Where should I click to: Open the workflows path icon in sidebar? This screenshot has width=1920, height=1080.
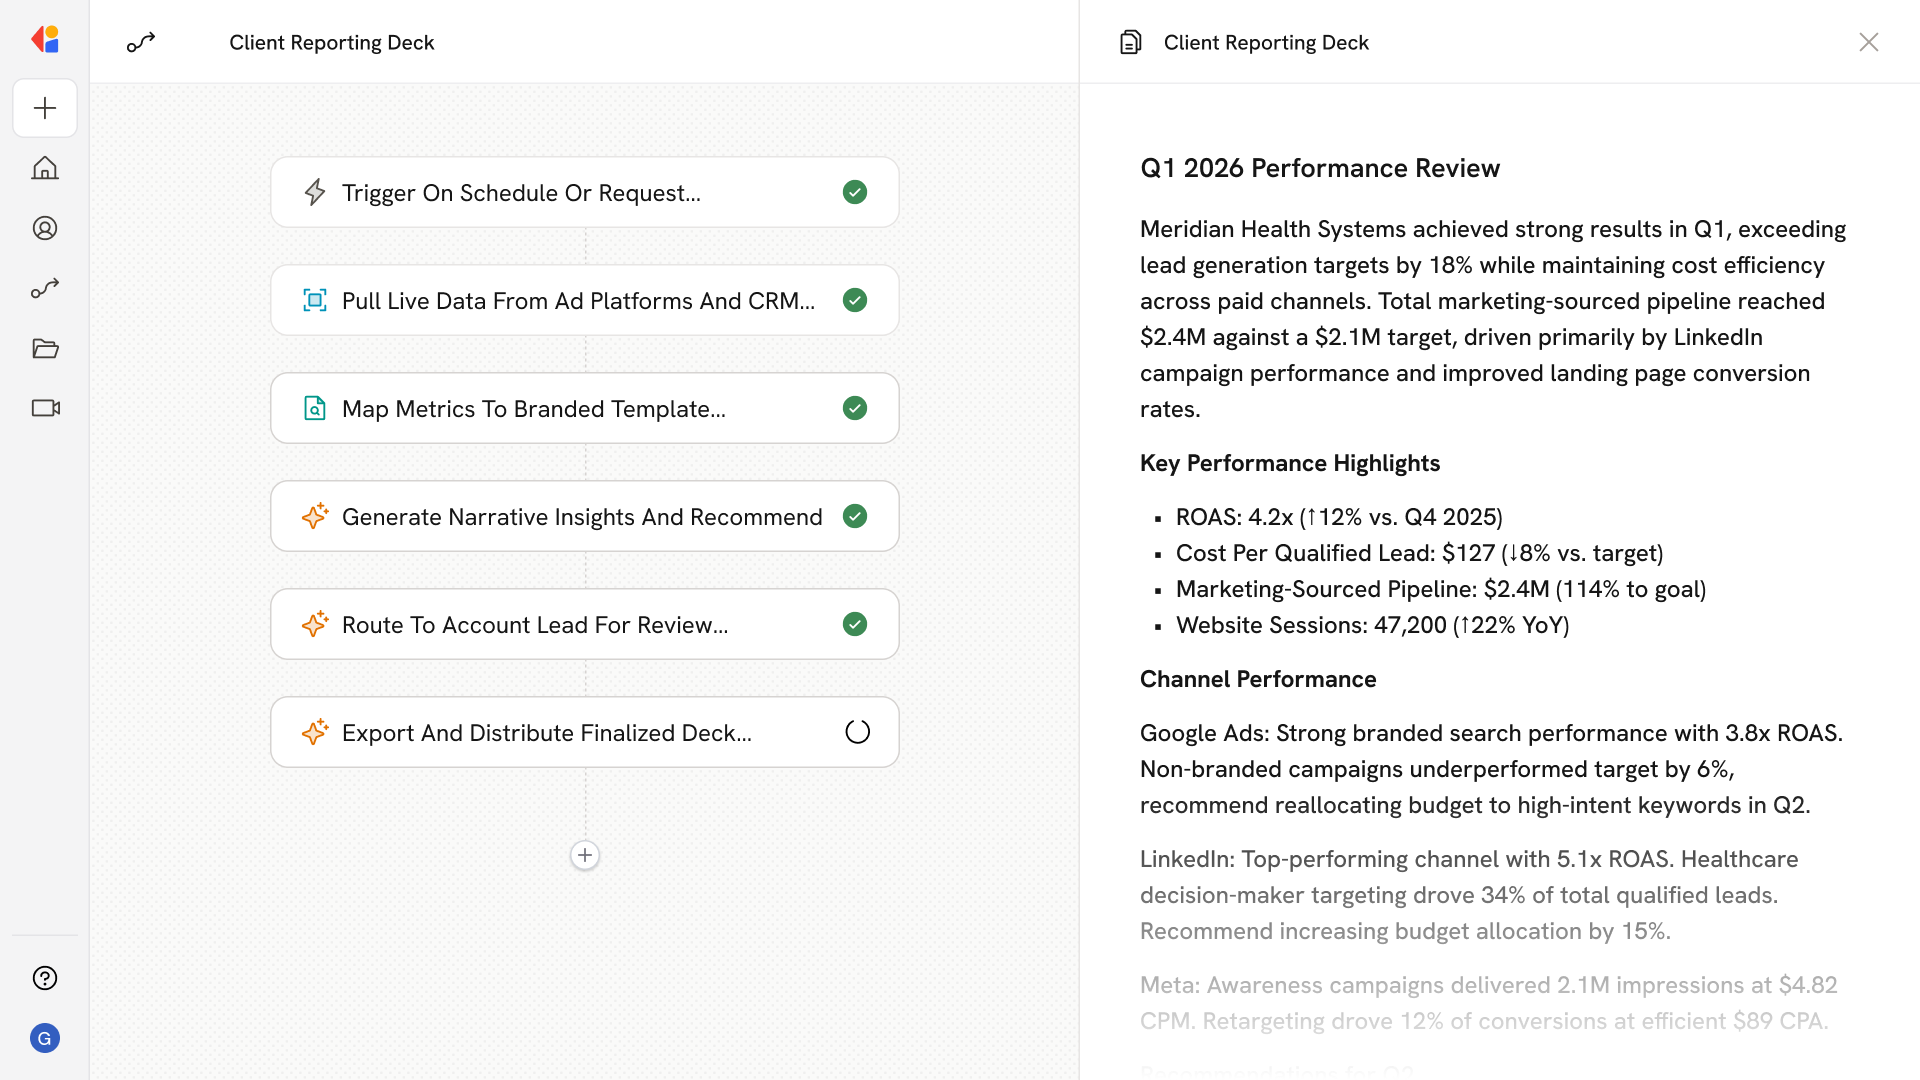45,288
